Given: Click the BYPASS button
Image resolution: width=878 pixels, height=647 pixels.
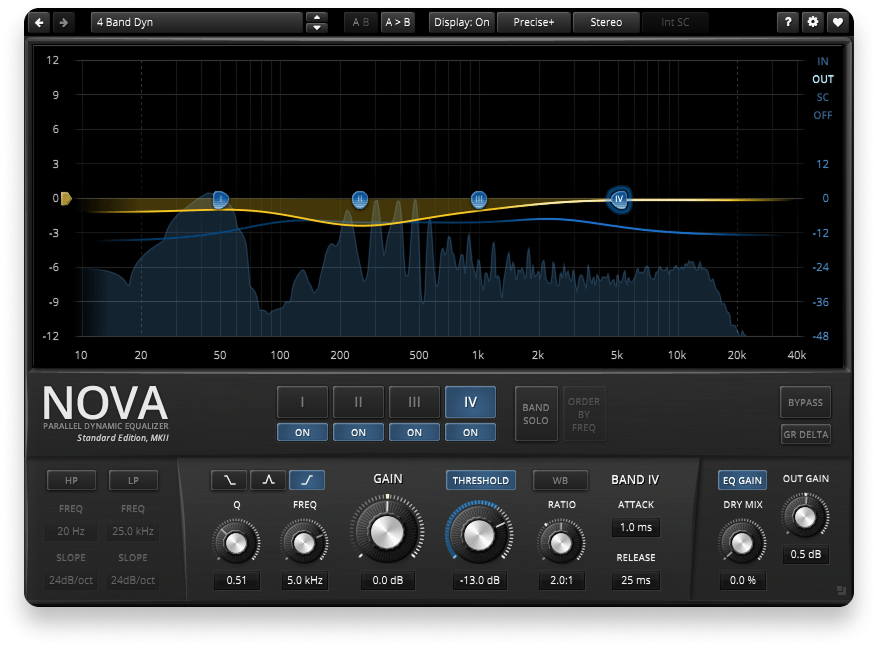Looking at the screenshot, I should tap(805, 403).
